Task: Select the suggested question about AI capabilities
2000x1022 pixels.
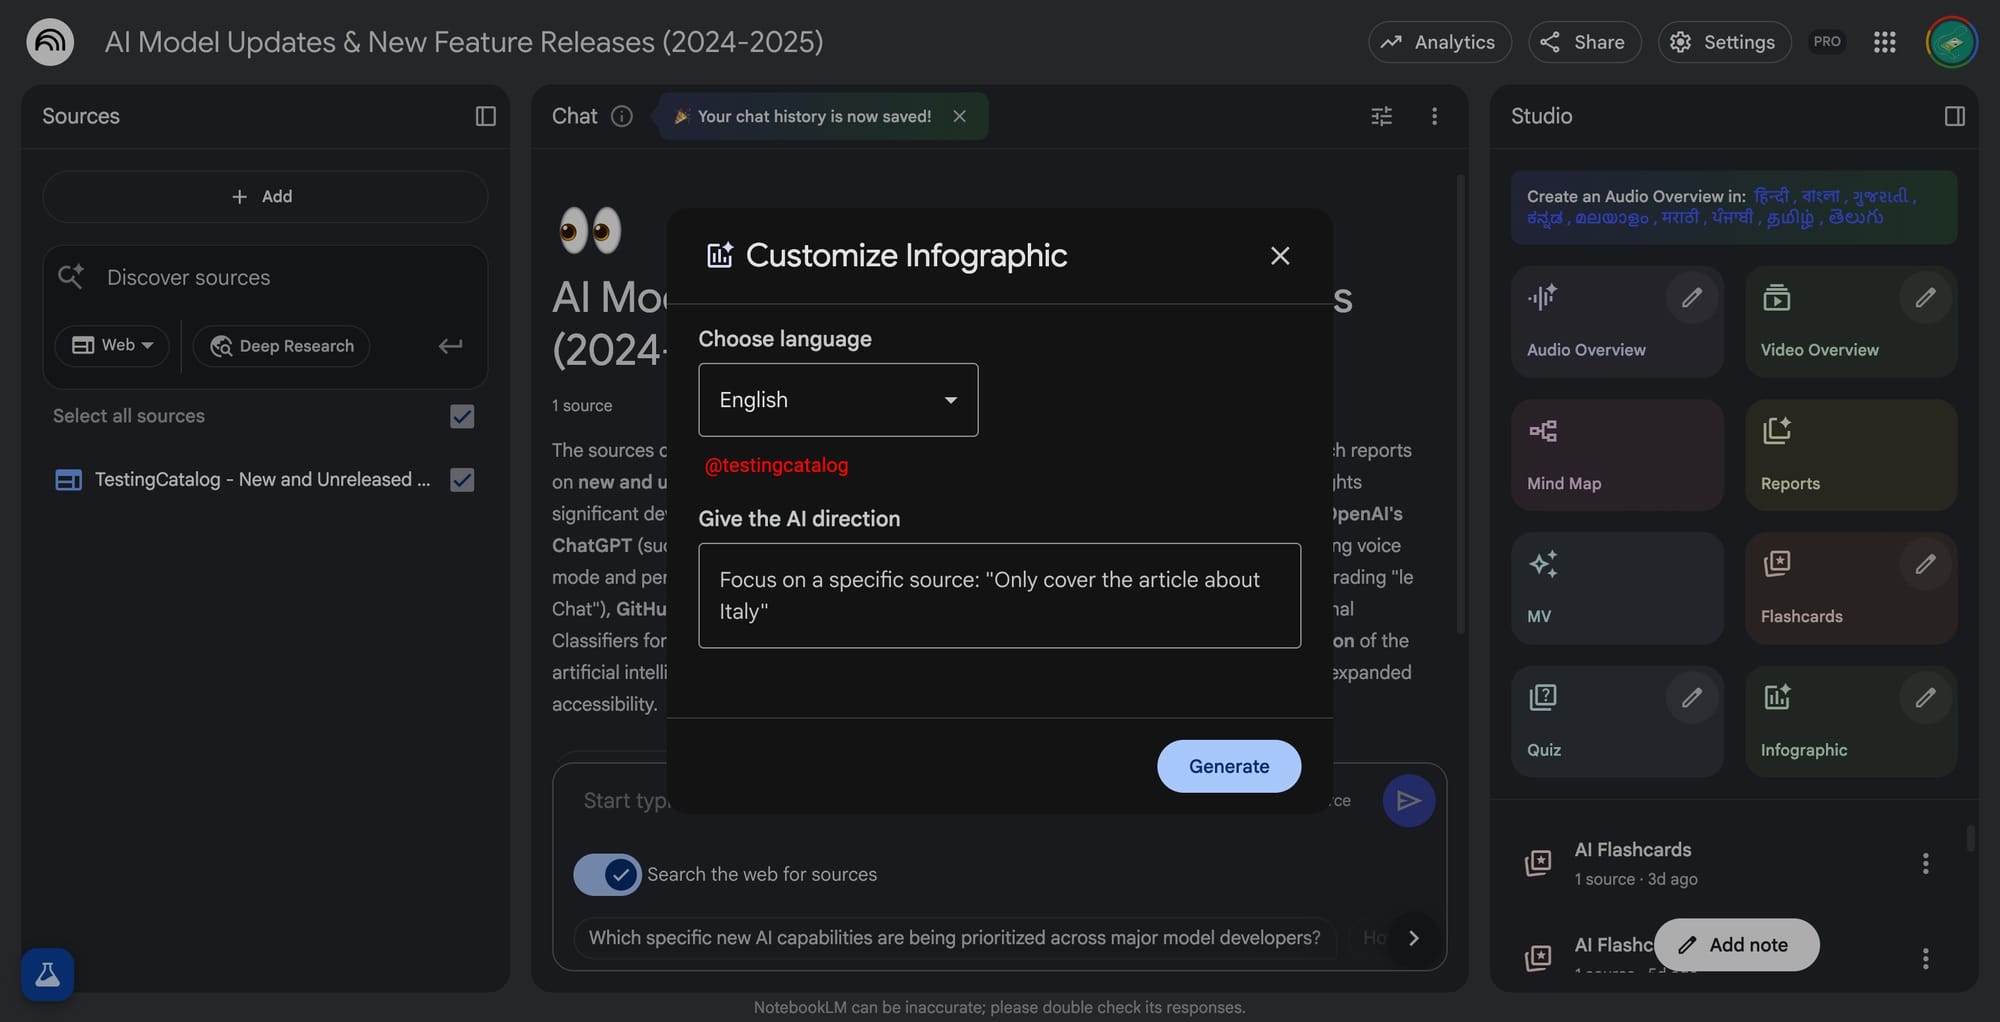Action: coord(954,938)
